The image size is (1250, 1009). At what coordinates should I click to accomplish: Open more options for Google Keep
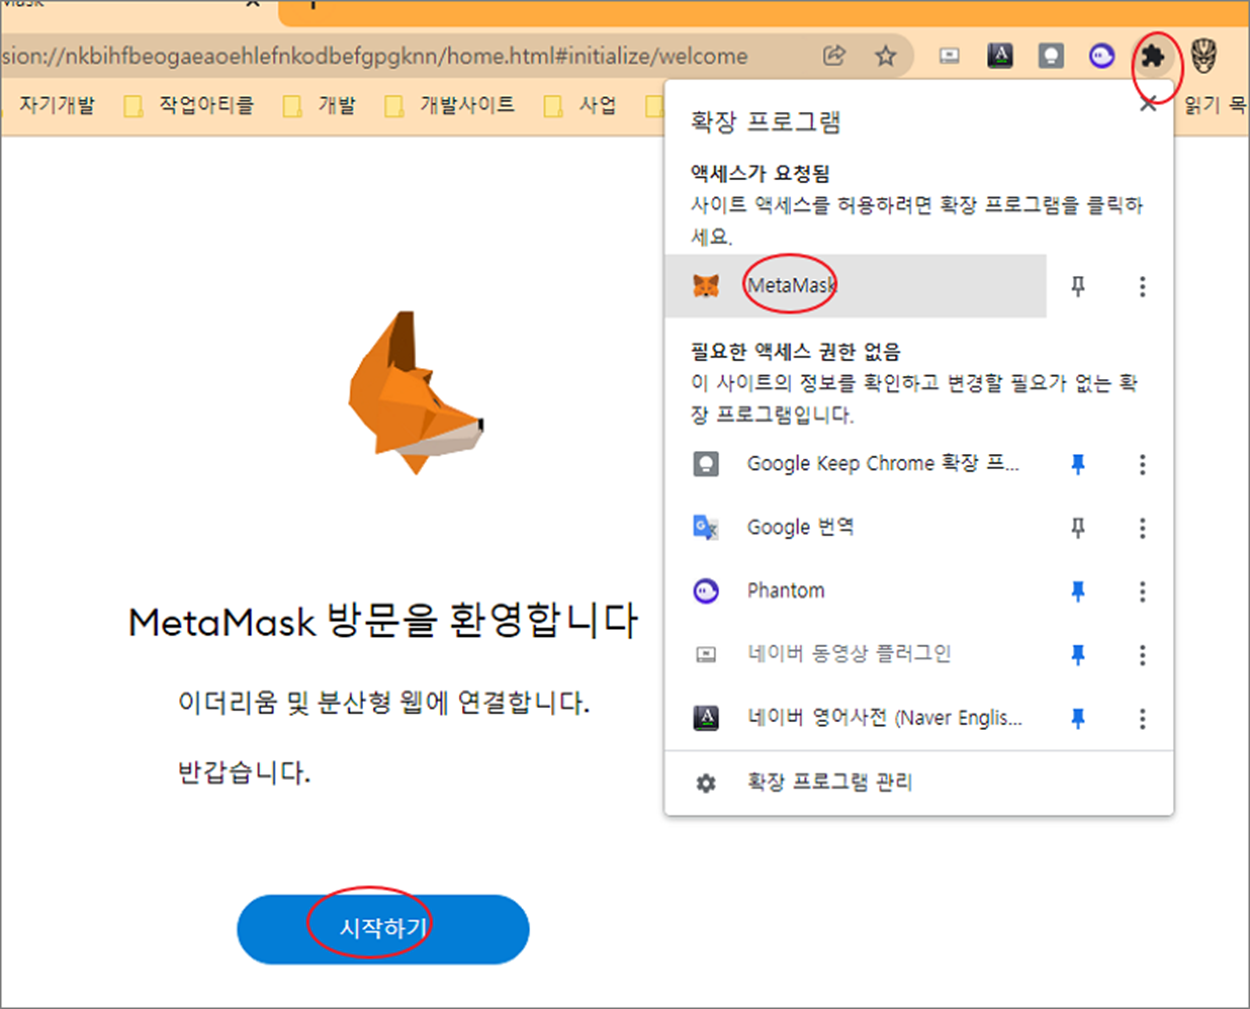(1142, 464)
